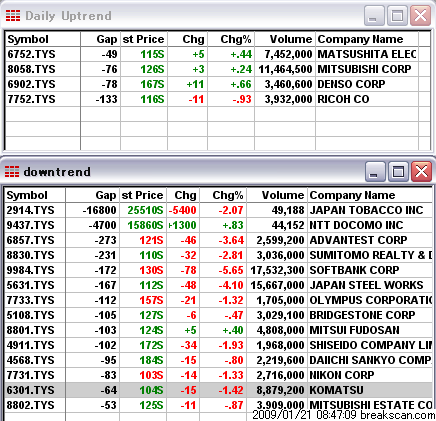Click the MATSUSHITA ELEC company name
The height and width of the screenshot is (421, 436).
click(367, 54)
